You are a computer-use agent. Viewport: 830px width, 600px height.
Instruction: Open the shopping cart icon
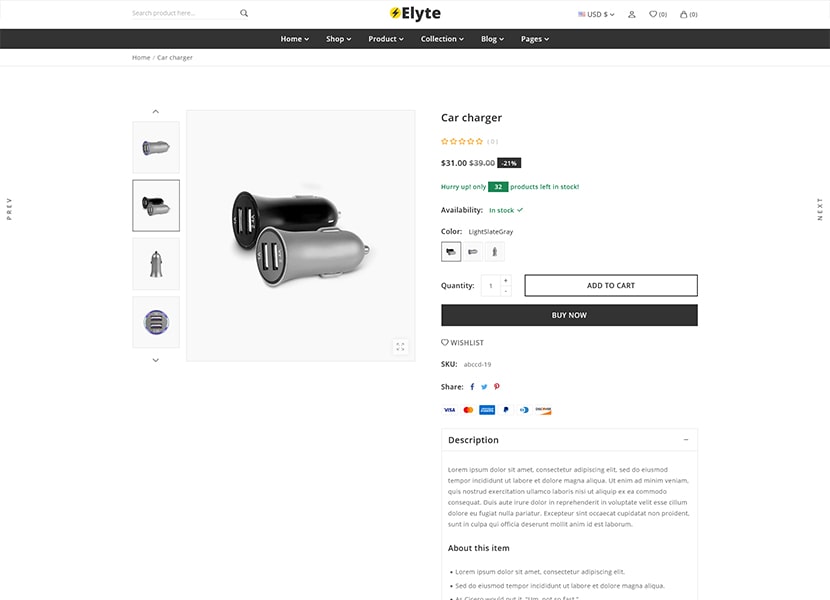tap(684, 14)
